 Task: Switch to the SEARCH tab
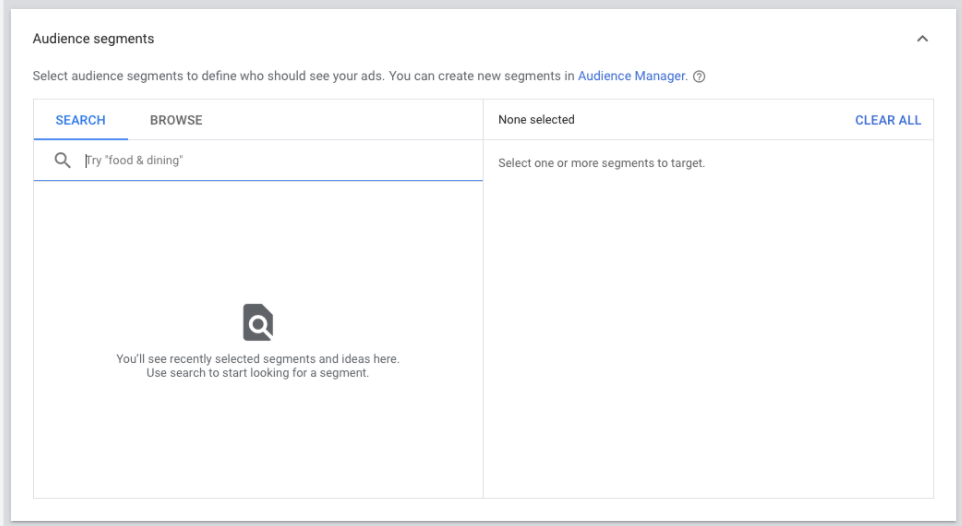click(x=80, y=120)
